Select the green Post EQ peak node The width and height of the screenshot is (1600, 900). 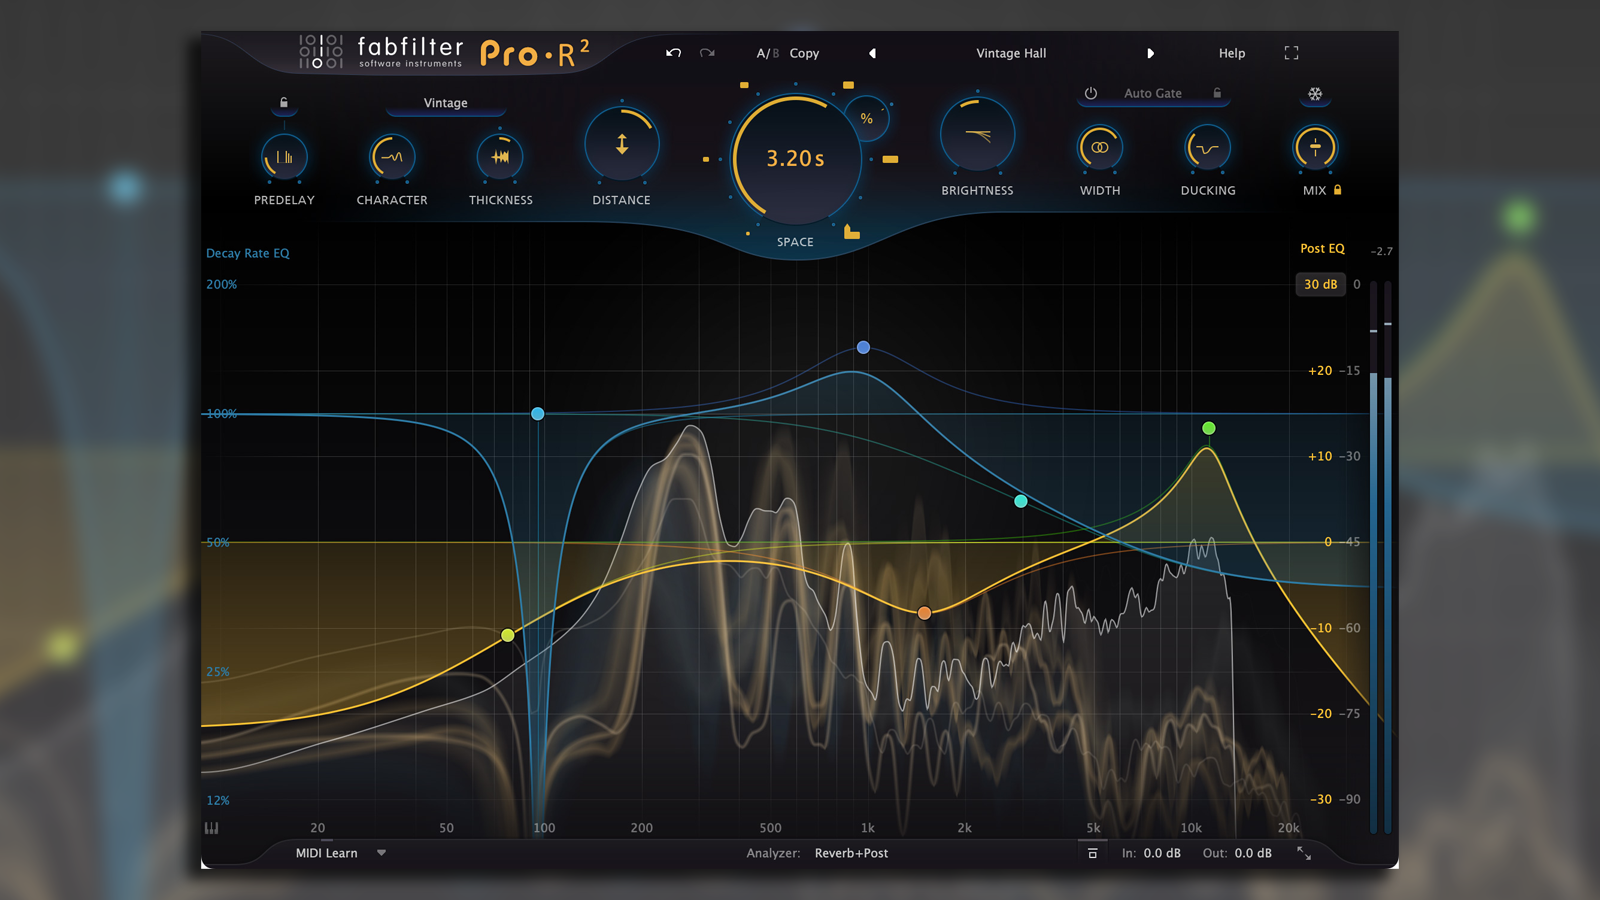[x=1209, y=428]
